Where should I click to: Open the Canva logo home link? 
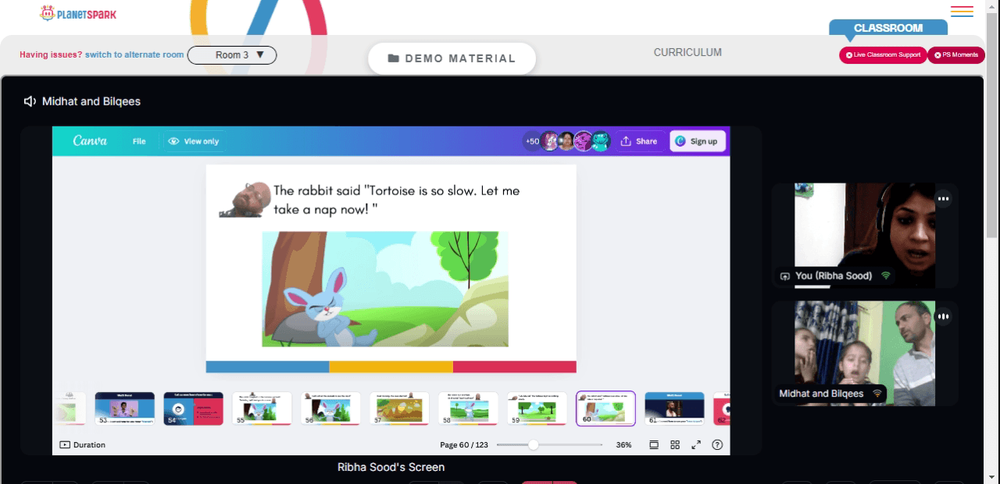[90, 141]
